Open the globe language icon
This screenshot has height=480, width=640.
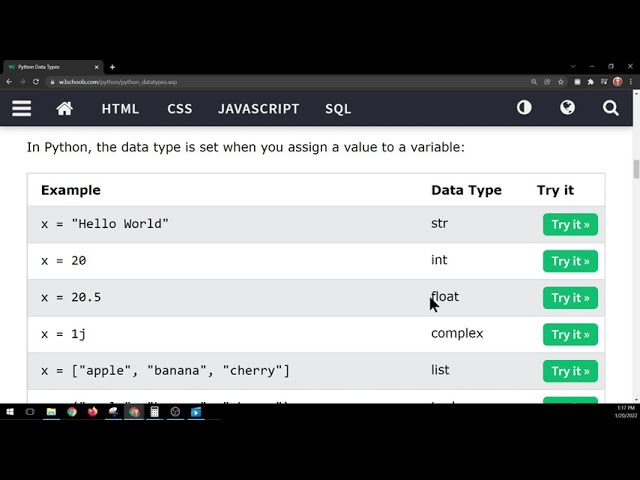[567, 108]
